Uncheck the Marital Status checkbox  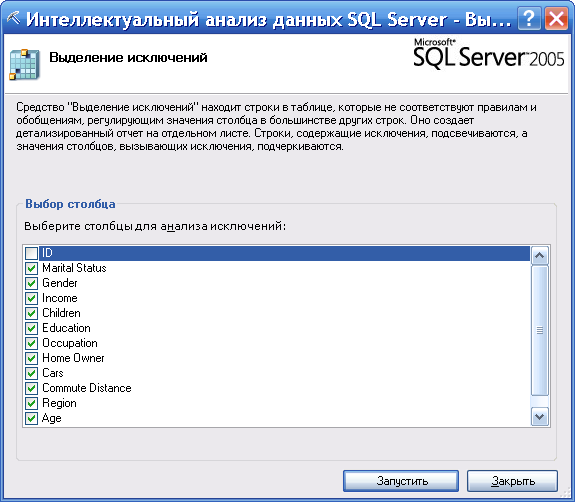(x=32, y=268)
